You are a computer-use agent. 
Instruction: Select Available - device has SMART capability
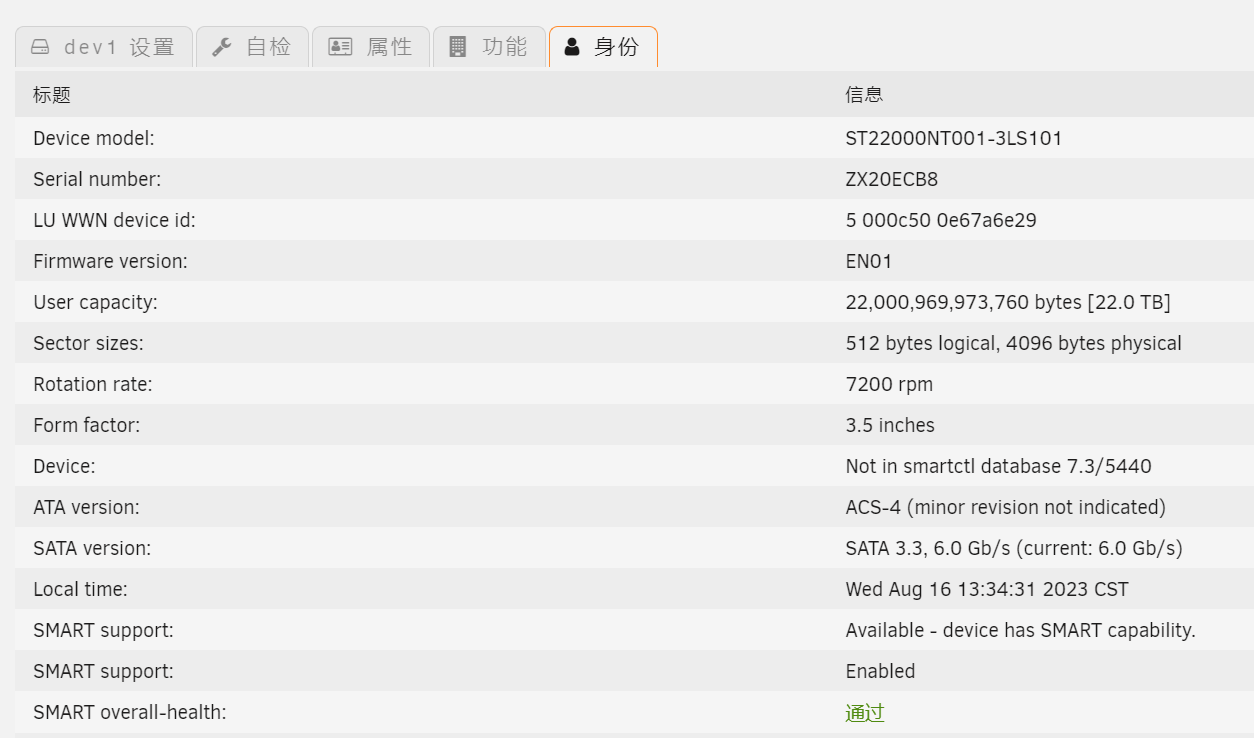click(1021, 630)
